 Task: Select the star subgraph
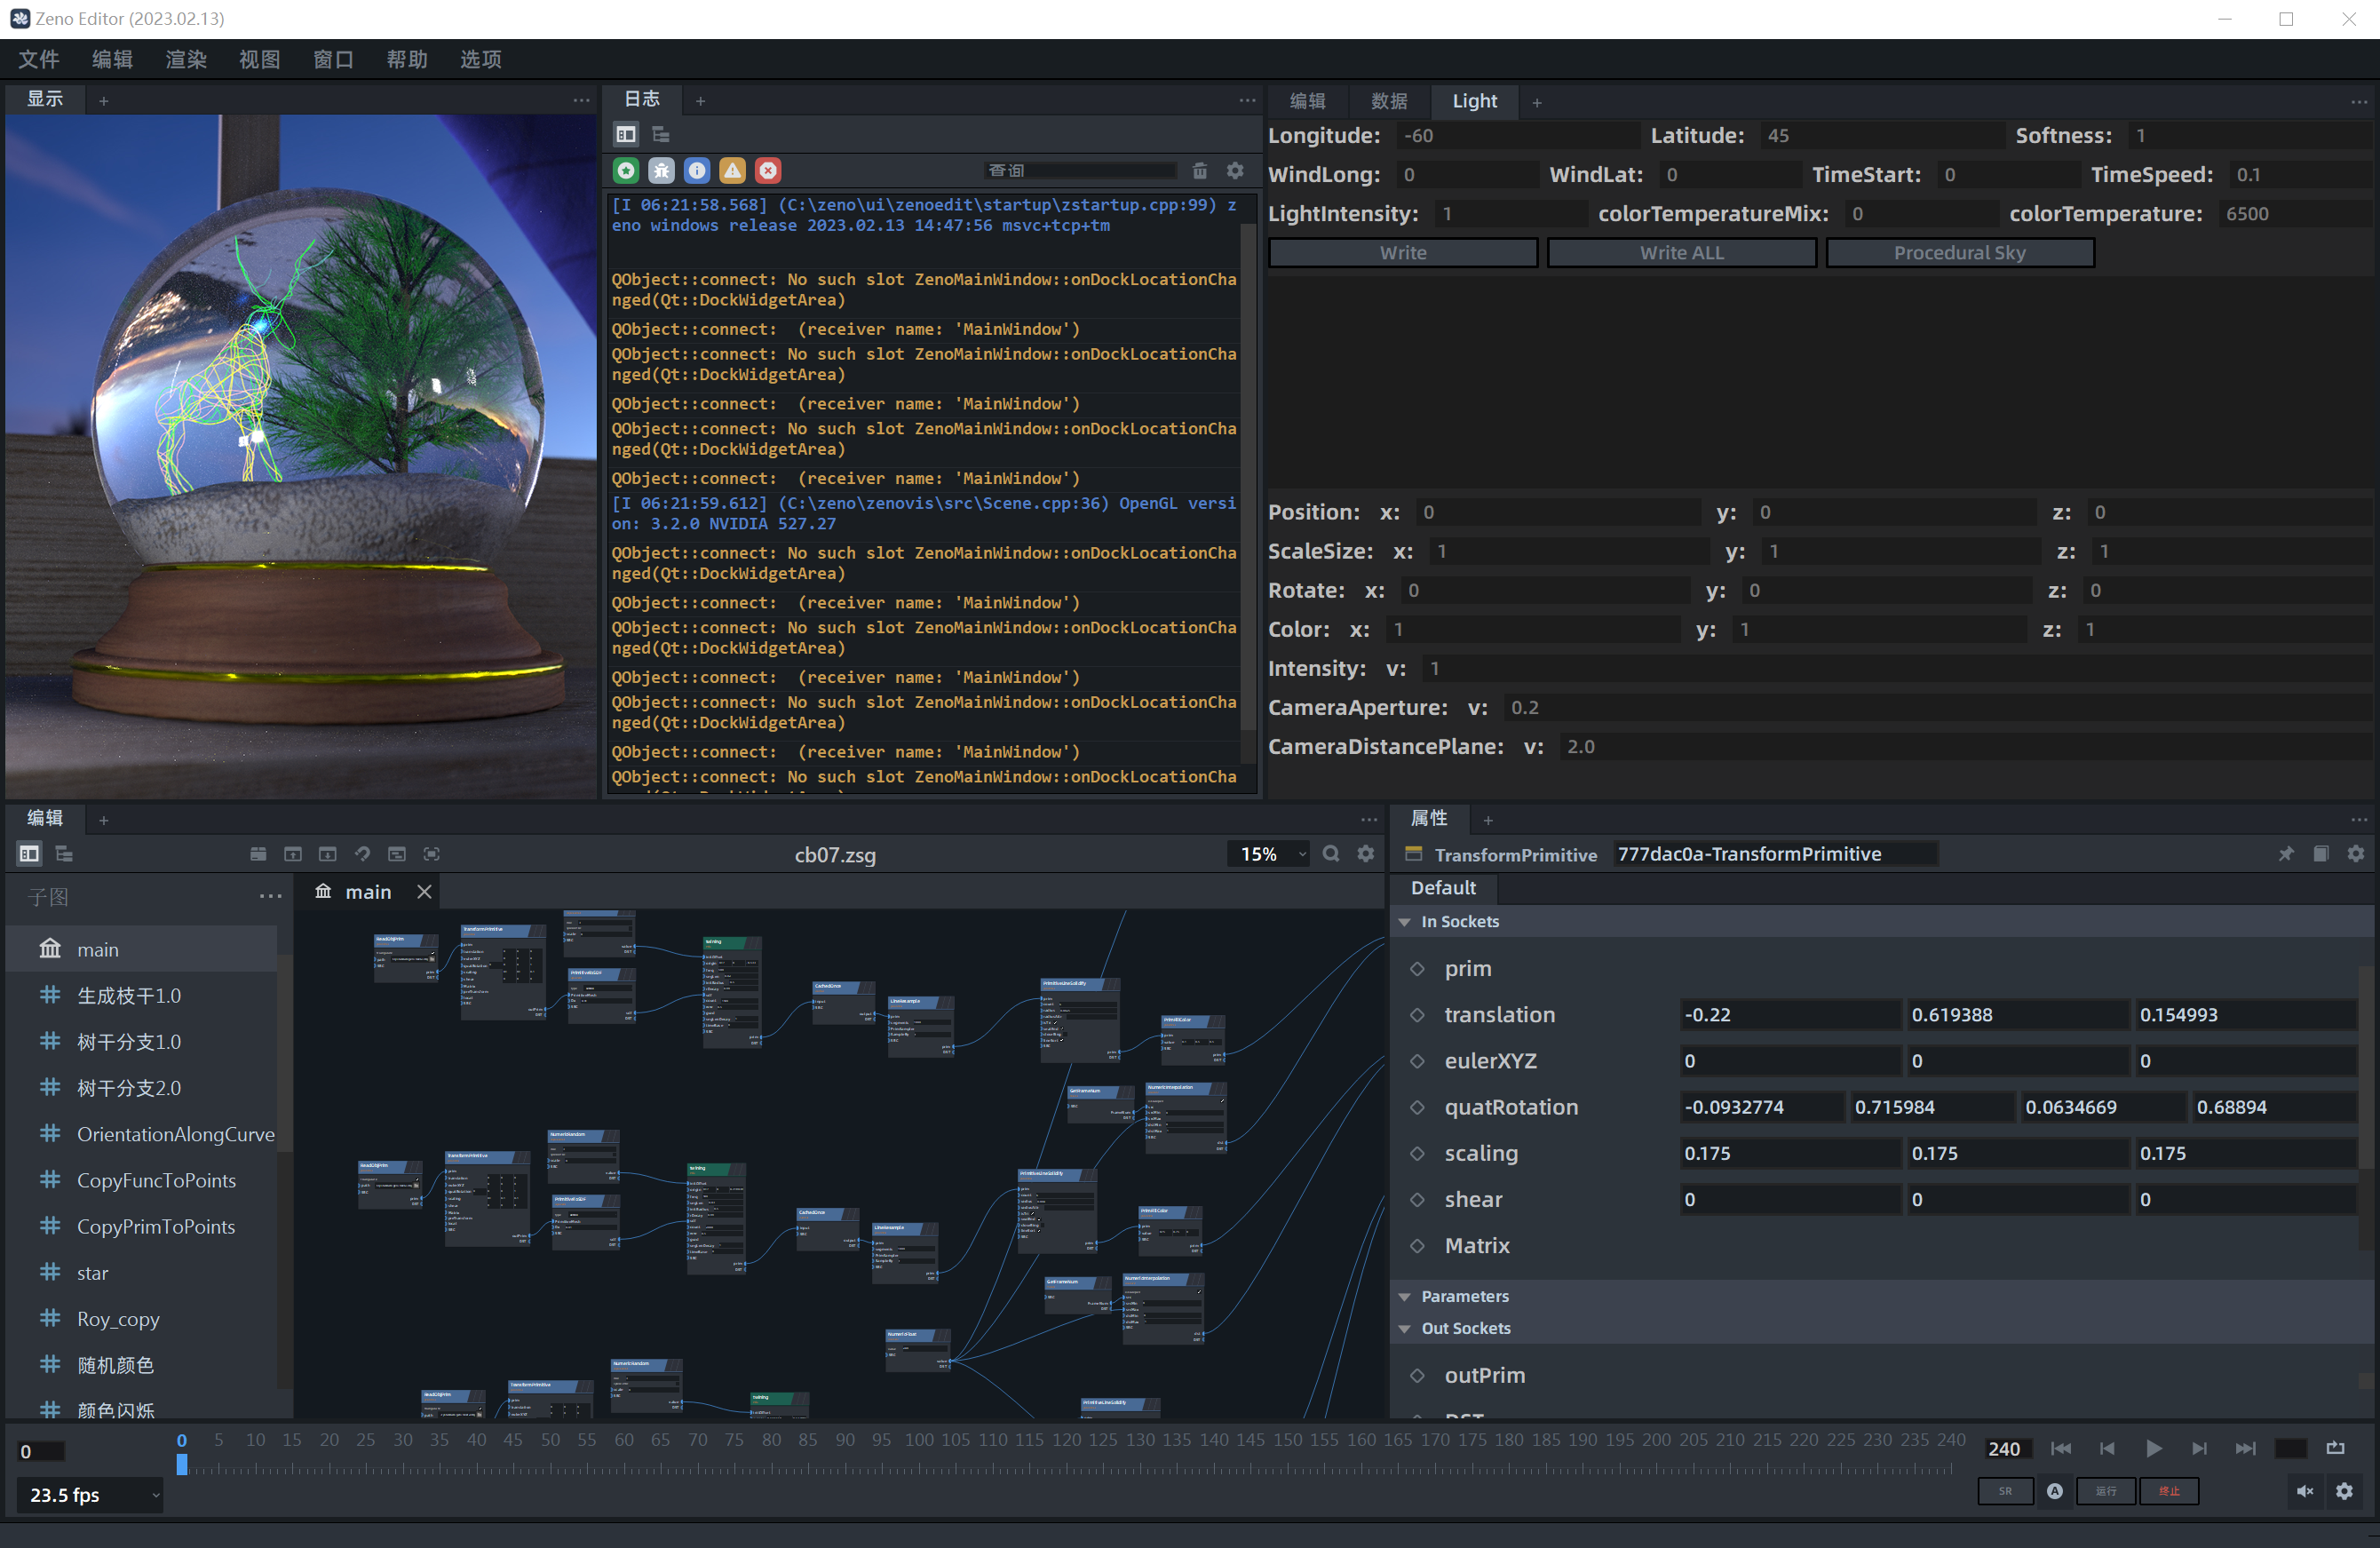click(142, 1272)
